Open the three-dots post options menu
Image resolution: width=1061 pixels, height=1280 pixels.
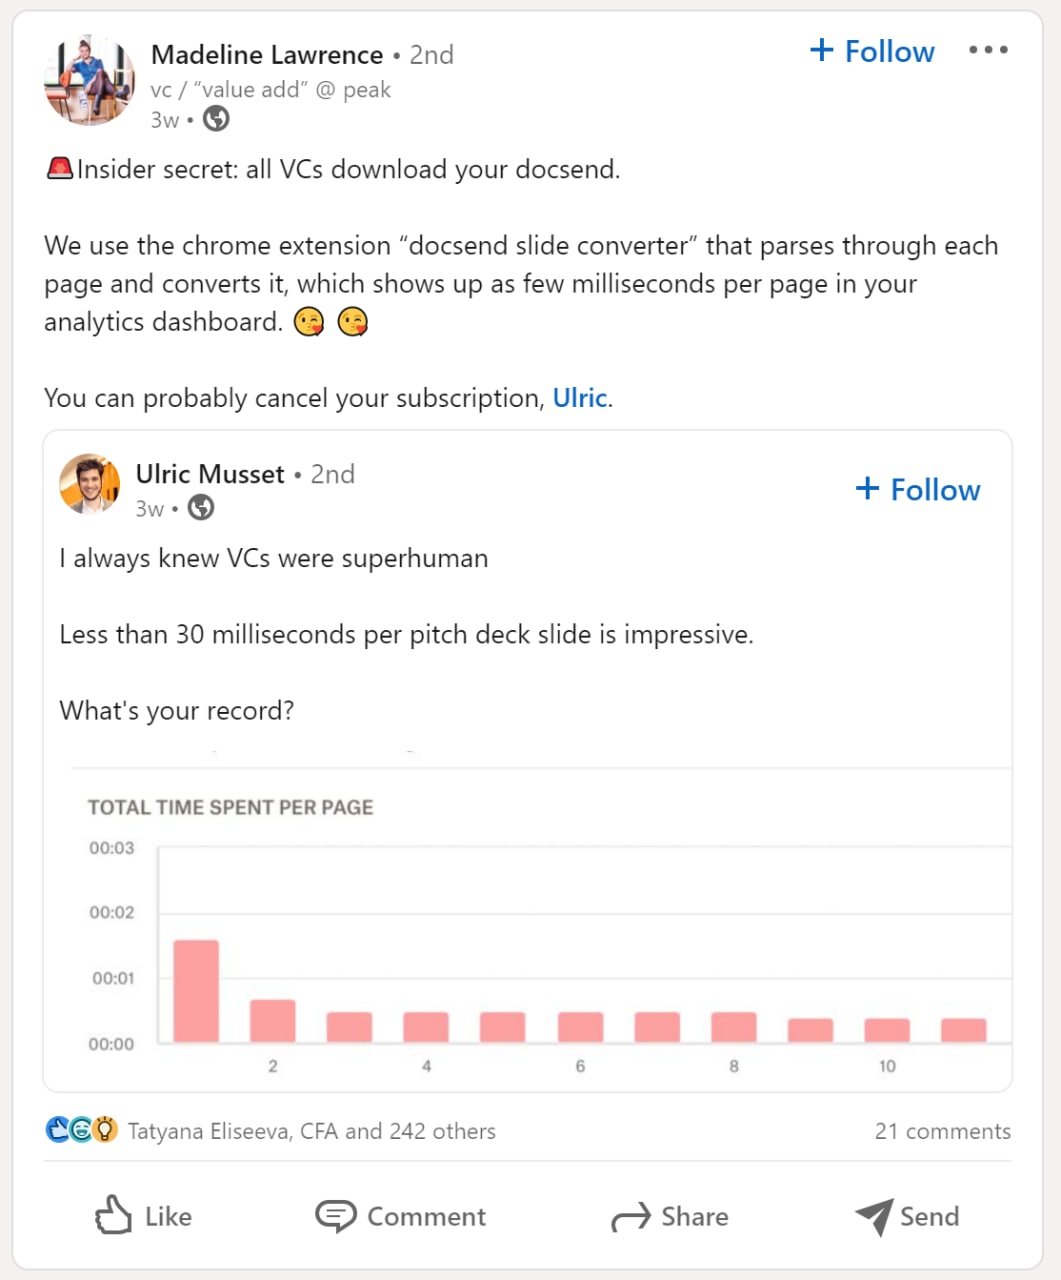pyautogui.click(x=988, y=50)
